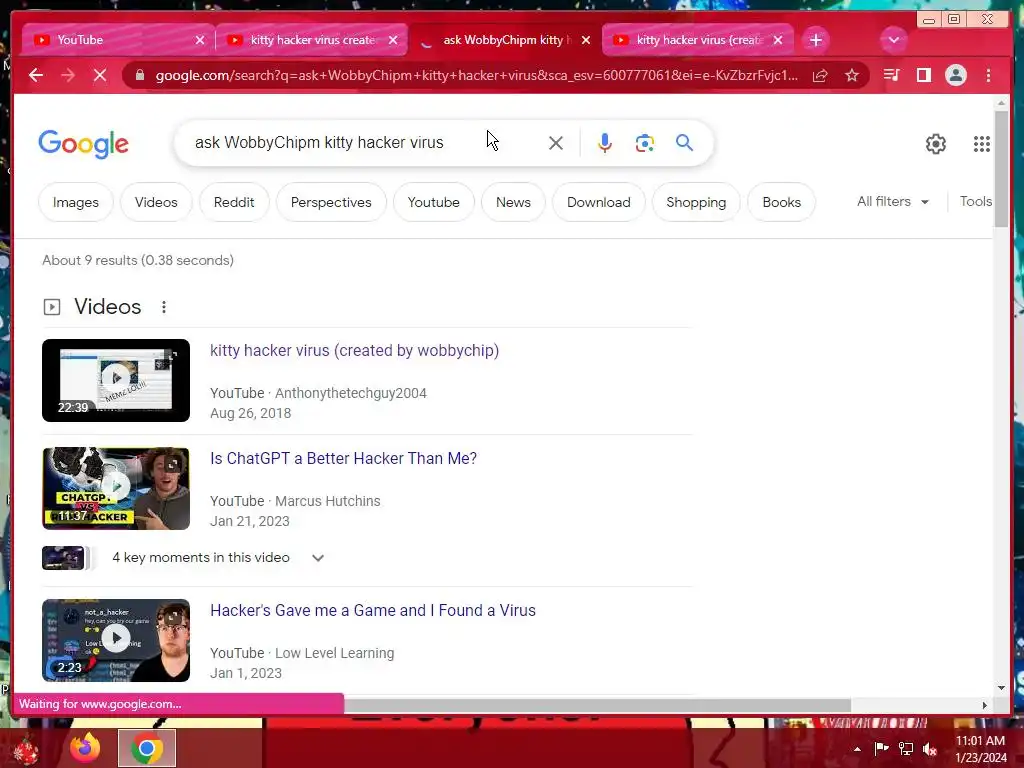Filter results by Youtube chip
The width and height of the screenshot is (1024, 768).
coord(434,202)
